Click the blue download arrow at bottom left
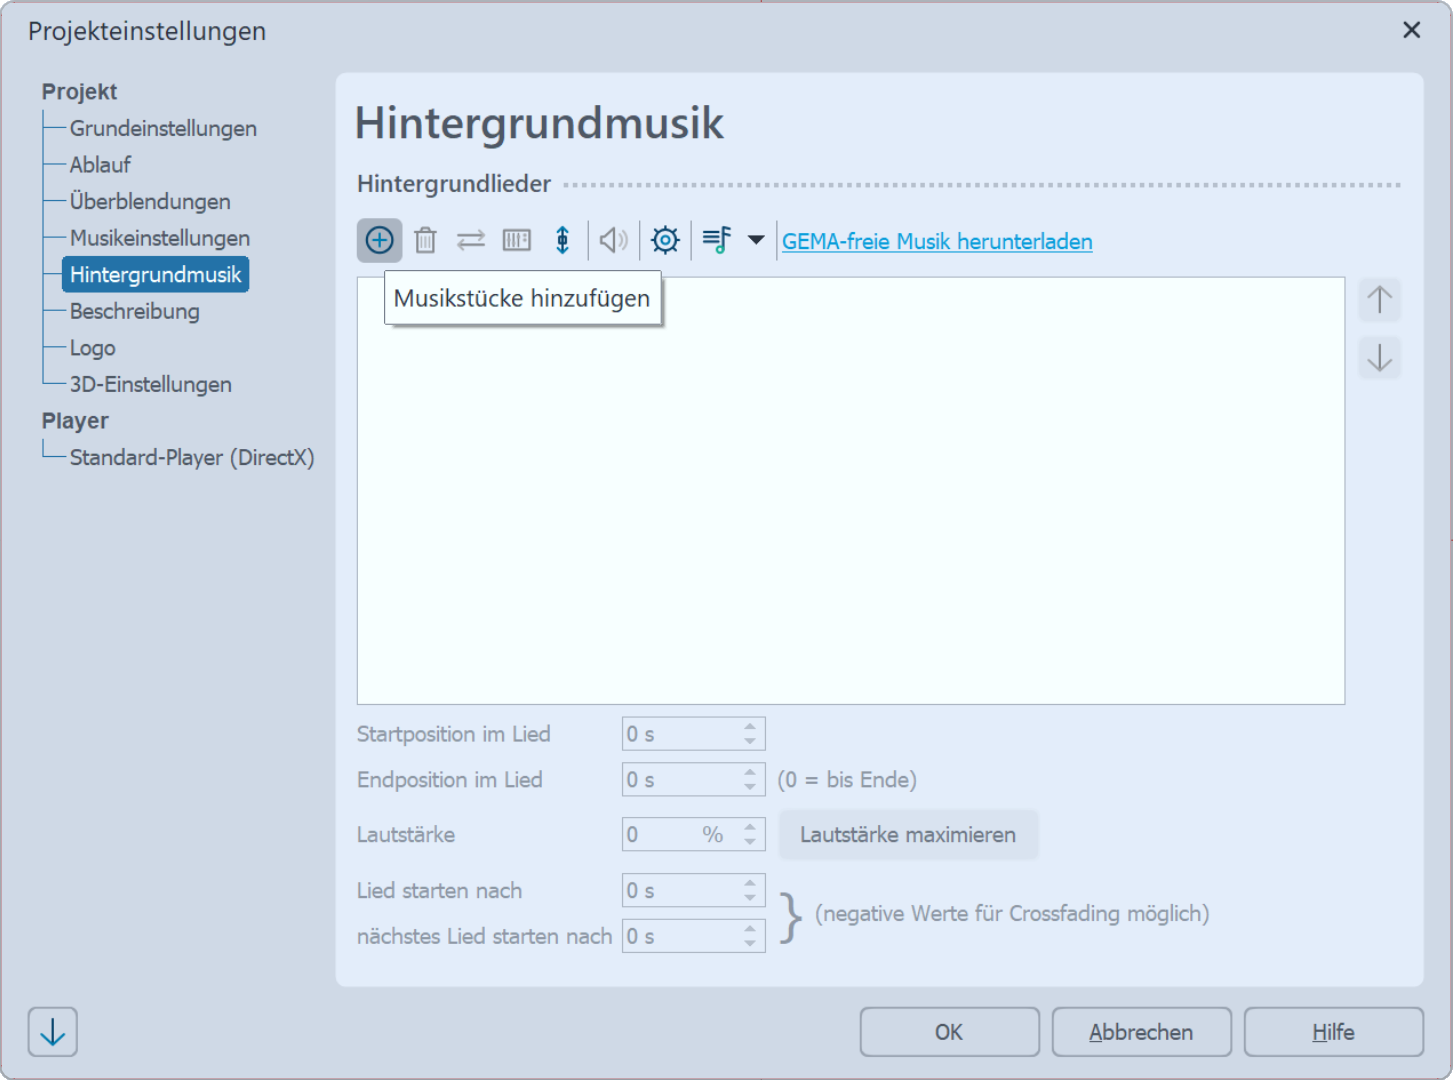This screenshot has height=1080, width=1453. [x=52, y=1031]
